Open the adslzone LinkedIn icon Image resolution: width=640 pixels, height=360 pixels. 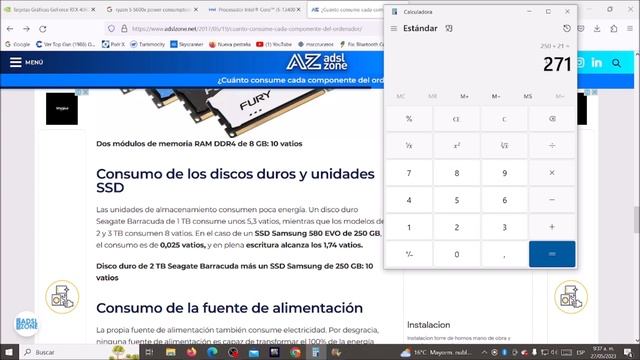(597, 62)
